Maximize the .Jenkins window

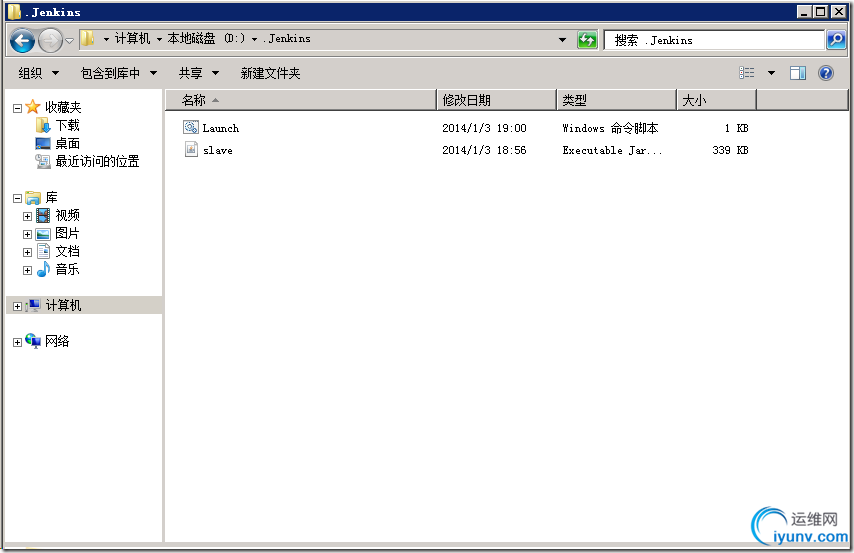(x=820, y=11)
